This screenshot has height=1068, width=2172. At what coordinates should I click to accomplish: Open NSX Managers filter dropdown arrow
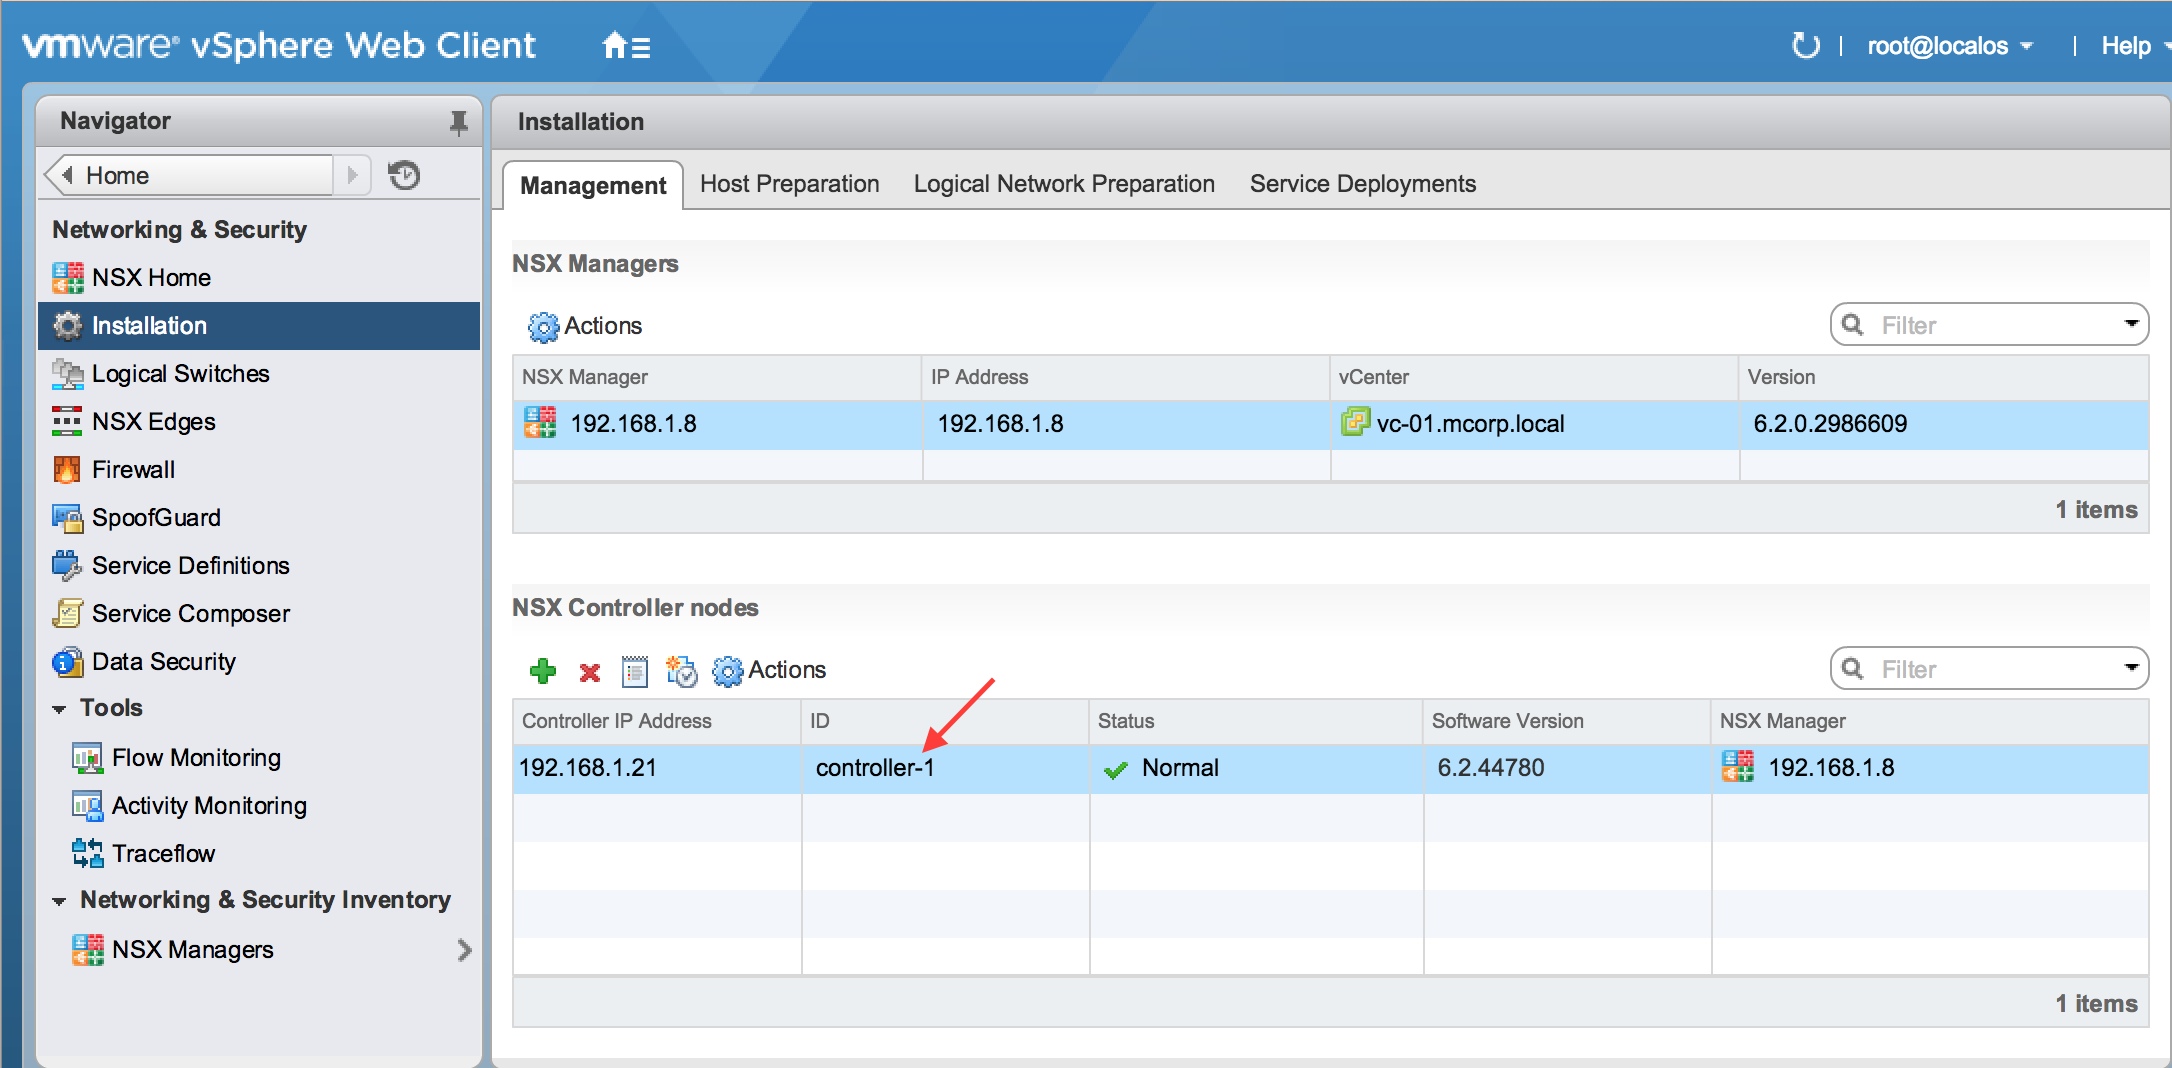2130,324
